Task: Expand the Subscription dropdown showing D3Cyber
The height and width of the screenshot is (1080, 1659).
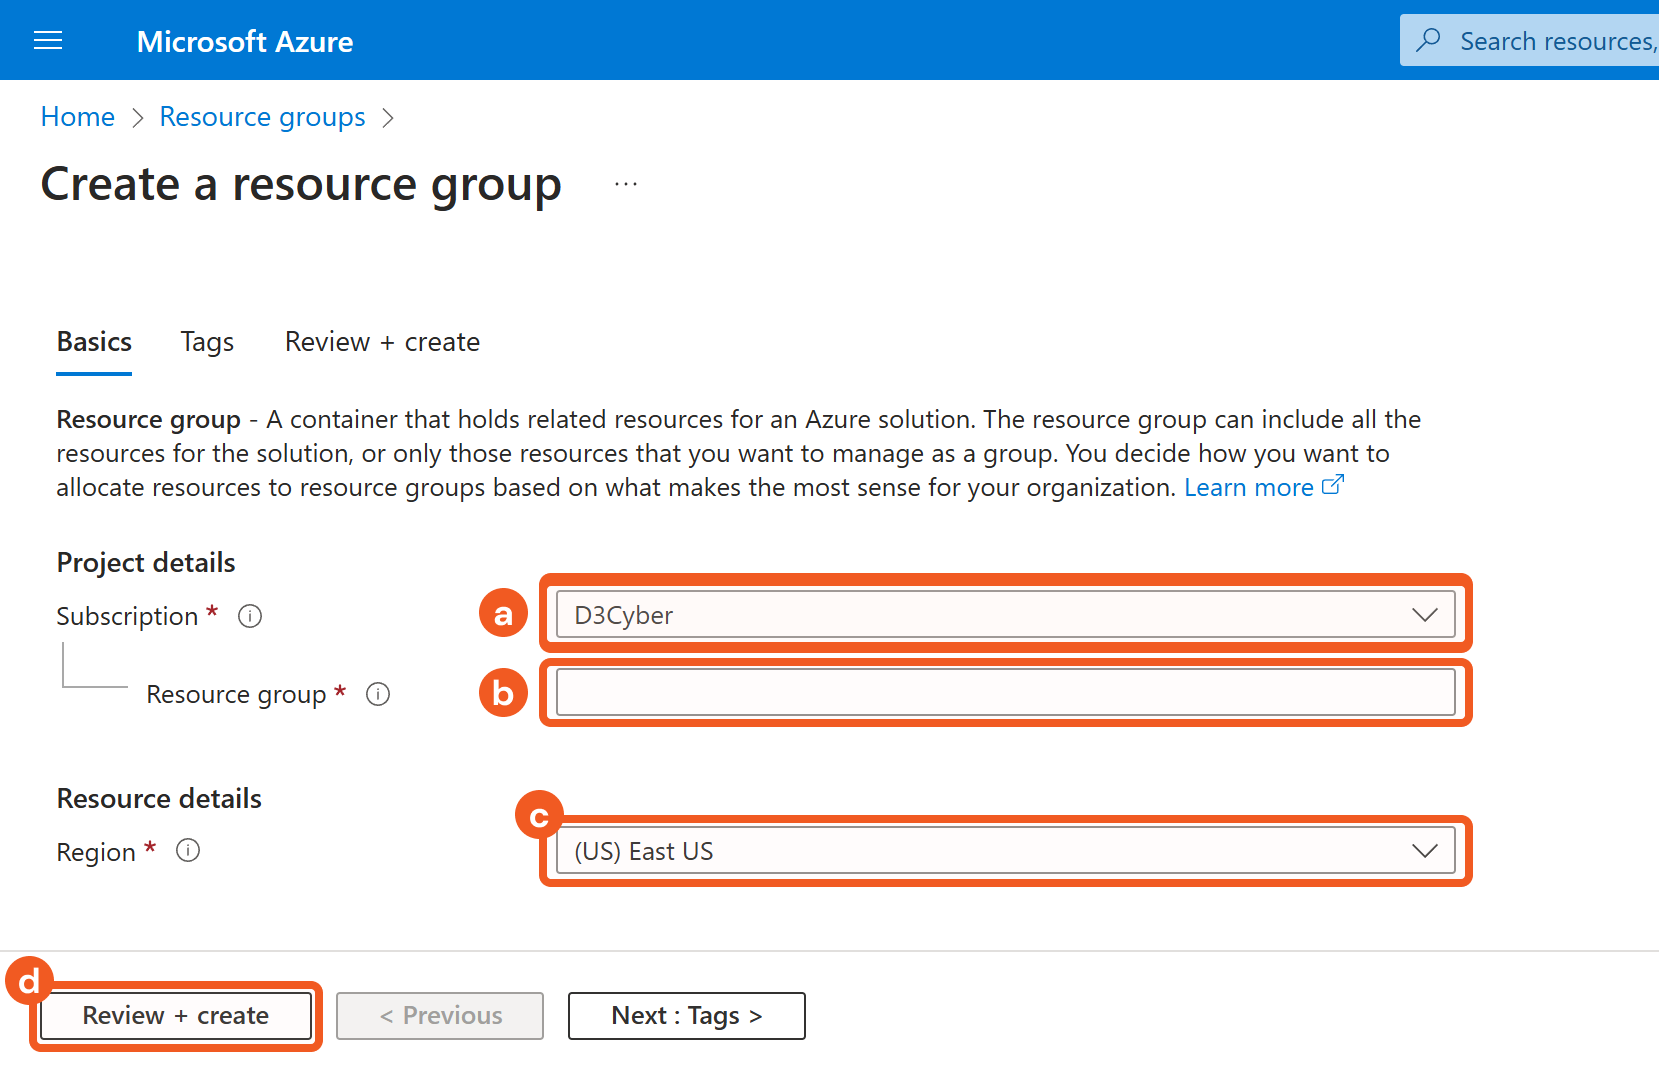Action: 1005,615
